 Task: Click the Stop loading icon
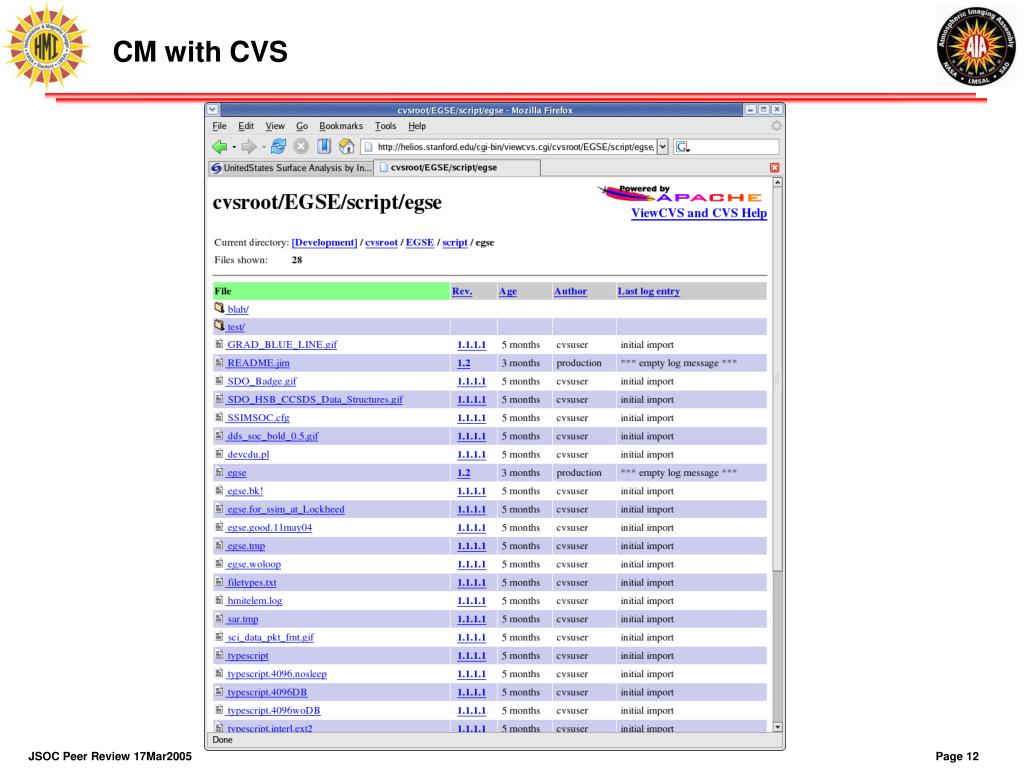300,147
